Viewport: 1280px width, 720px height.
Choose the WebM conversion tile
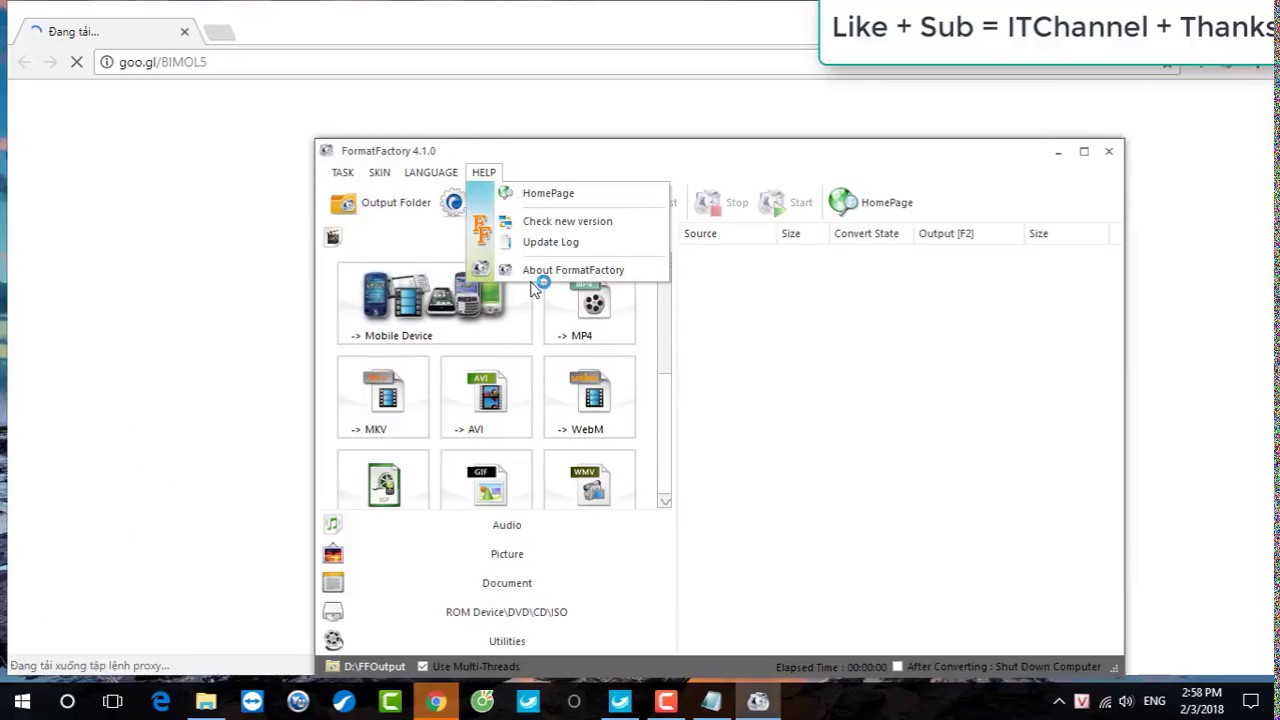589,397
